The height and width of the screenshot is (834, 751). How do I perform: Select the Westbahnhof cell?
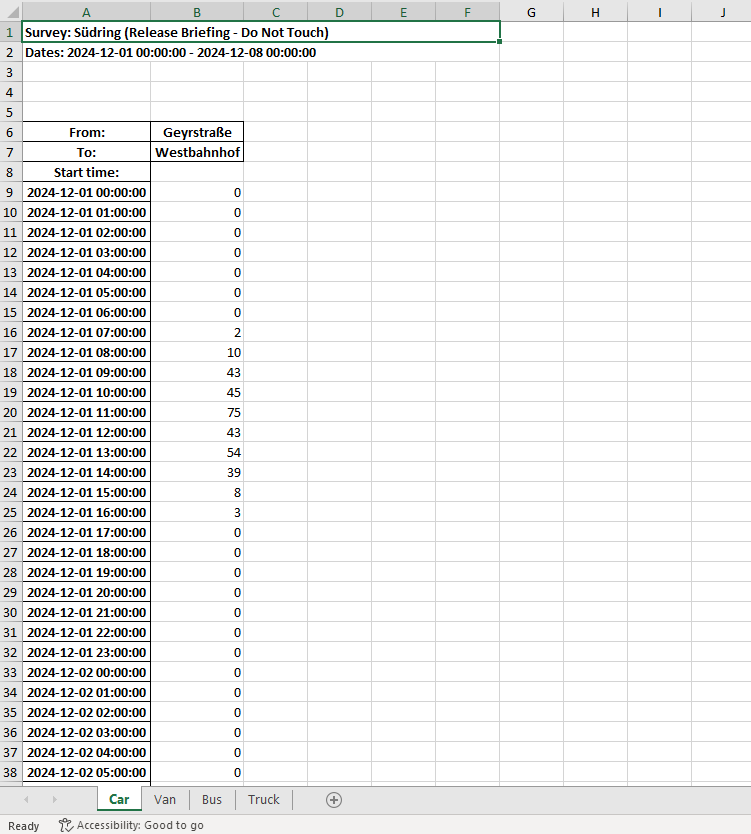pos(197,152)
